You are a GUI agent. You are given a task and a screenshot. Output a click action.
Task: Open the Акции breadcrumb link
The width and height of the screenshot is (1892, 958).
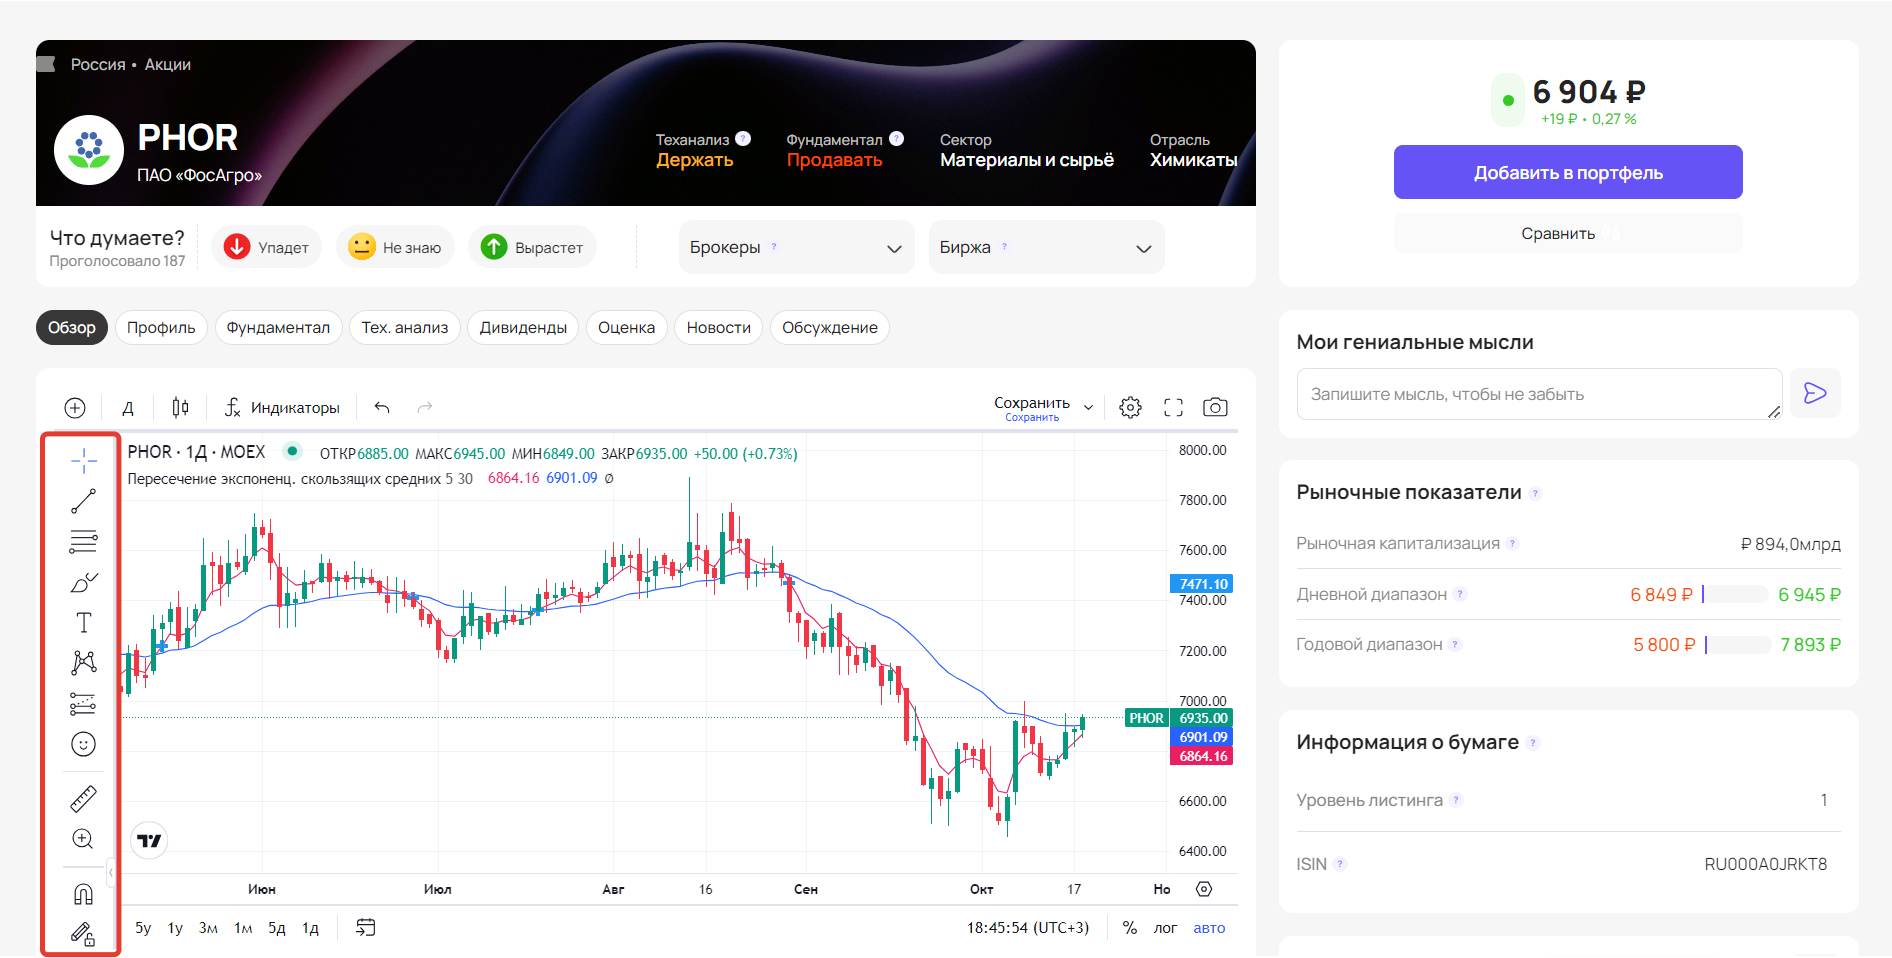pyautogui.click(x=168, y=64)
